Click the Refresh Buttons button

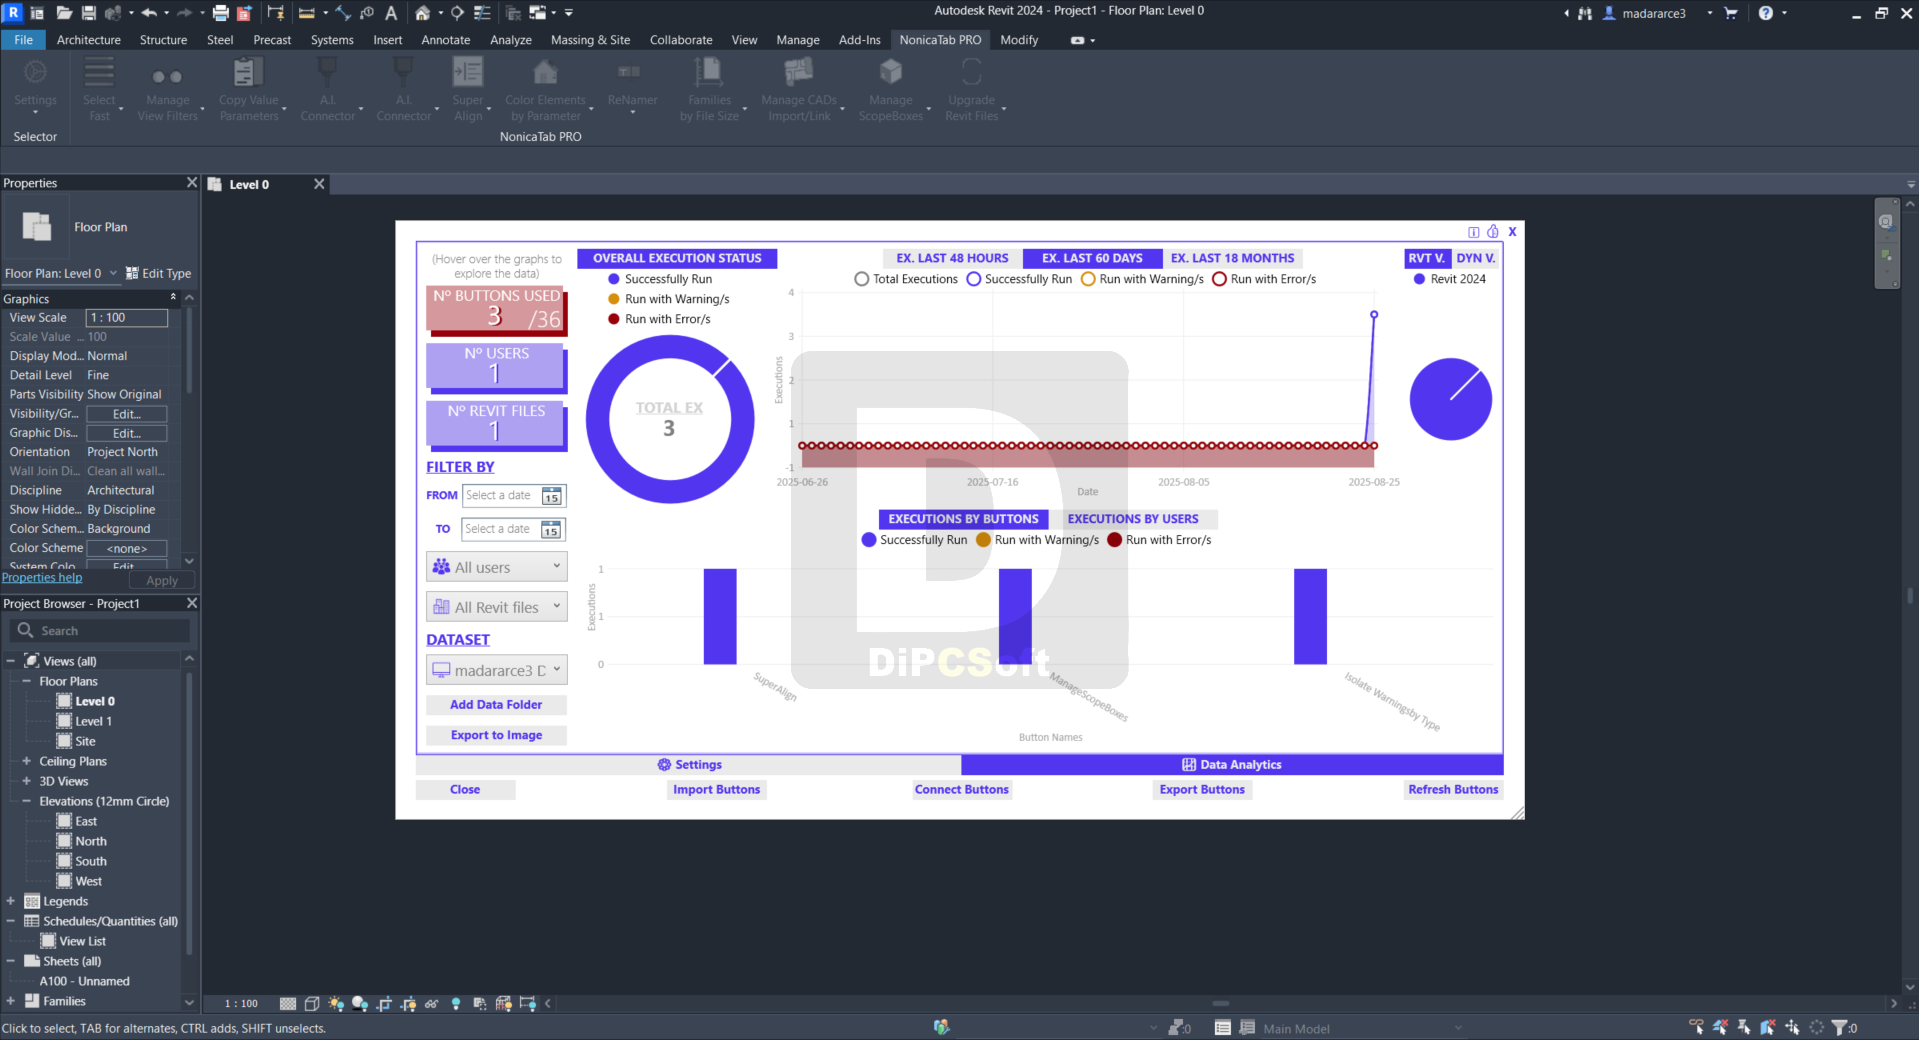(1453, 790)
